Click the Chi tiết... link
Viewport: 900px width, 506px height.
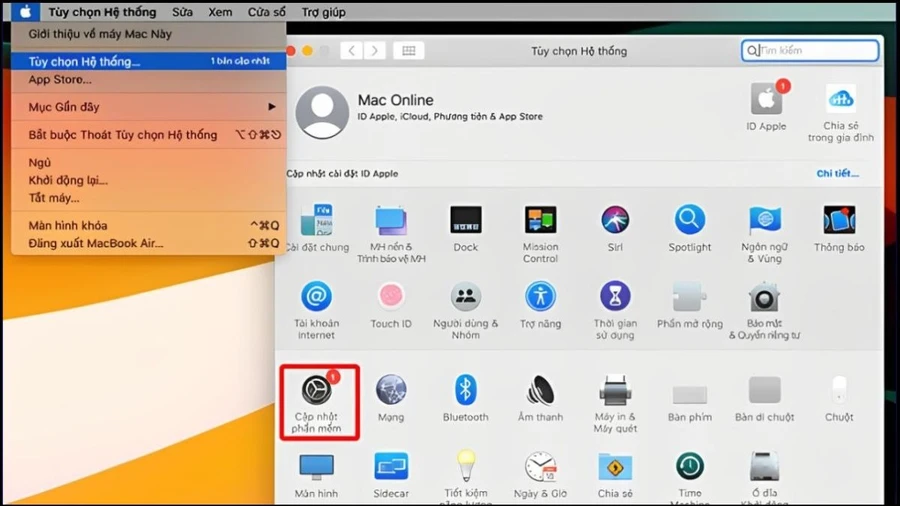(837, 173)
